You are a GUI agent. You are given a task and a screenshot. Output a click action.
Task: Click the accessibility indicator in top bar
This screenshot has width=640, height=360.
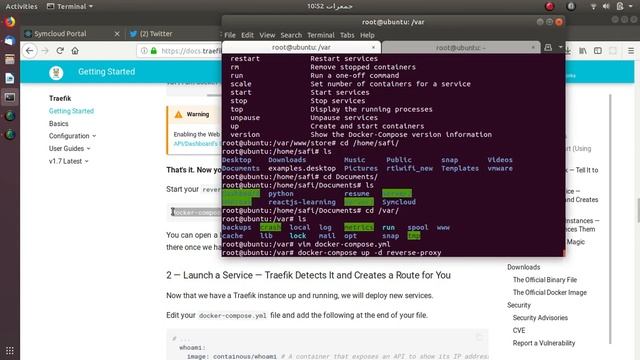click(571, 6)
